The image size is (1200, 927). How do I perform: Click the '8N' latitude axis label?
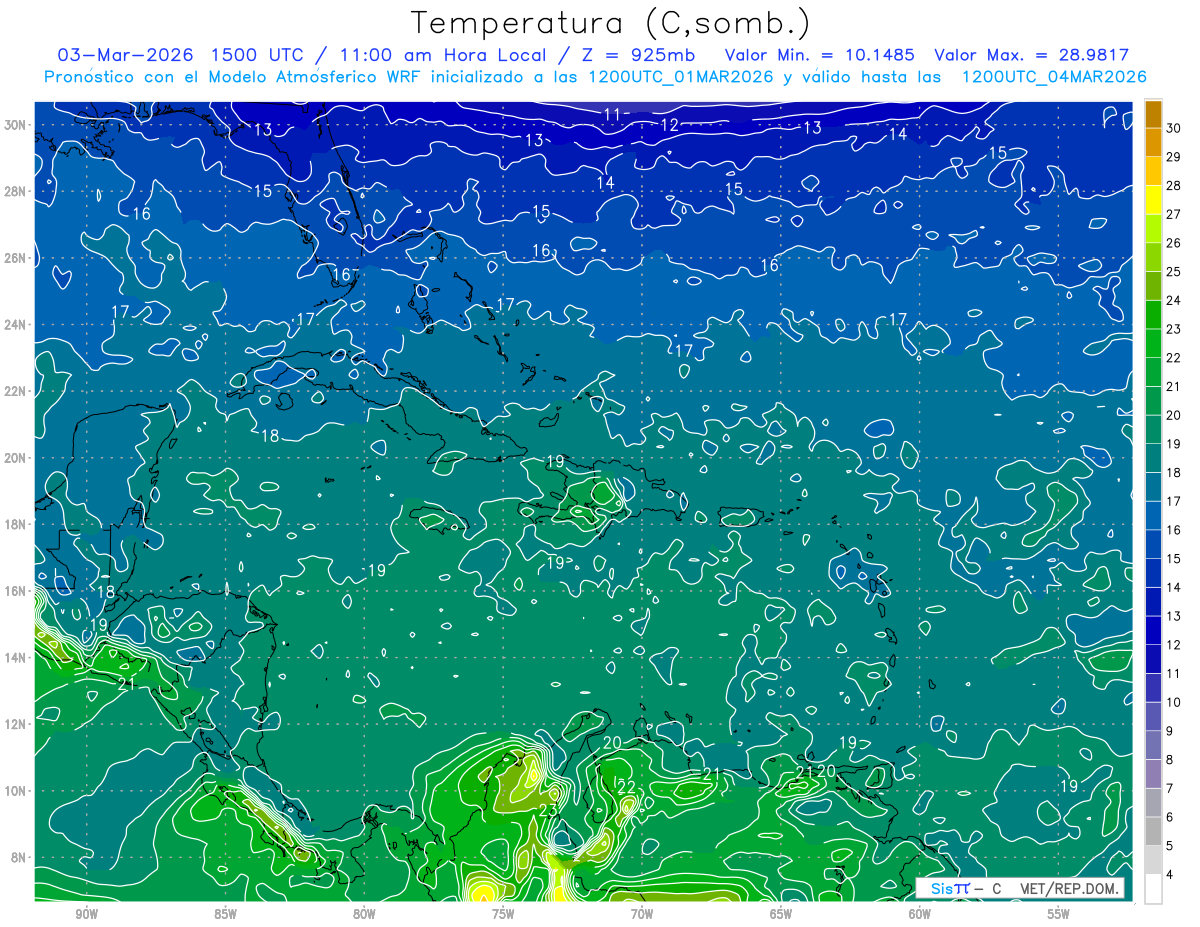pos(20,857)
